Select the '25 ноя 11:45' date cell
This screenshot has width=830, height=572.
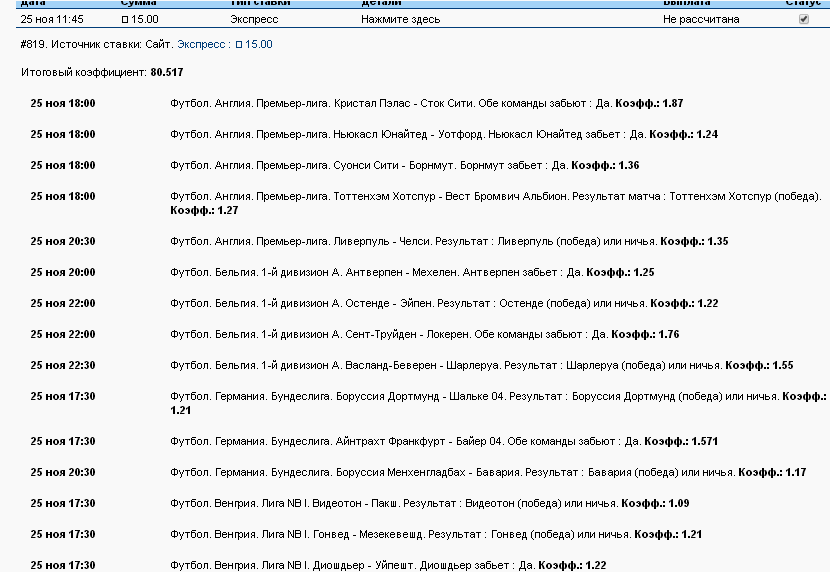(x=52, y=20)
